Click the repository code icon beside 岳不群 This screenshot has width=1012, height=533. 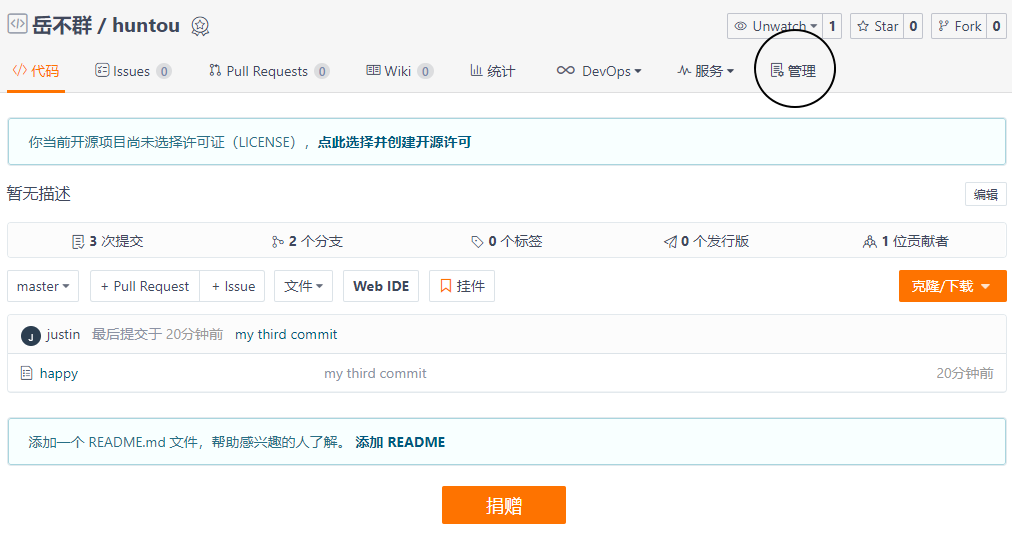pyautogui.click(x=17, y=25)
